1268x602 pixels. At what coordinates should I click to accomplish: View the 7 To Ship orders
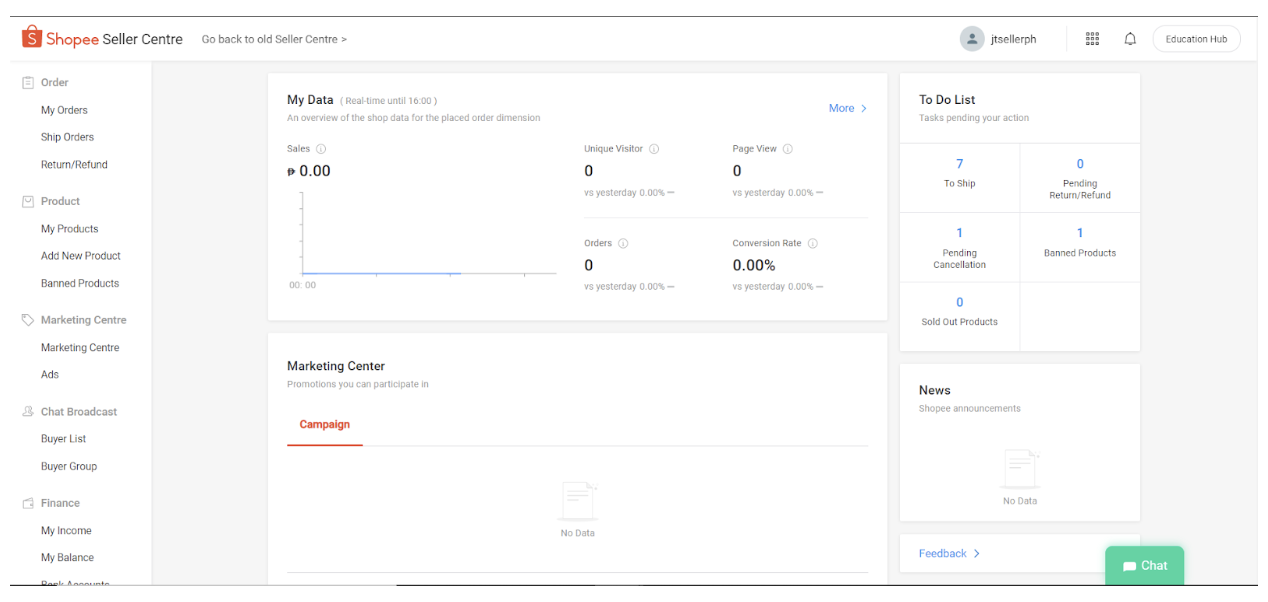(959, 172)
